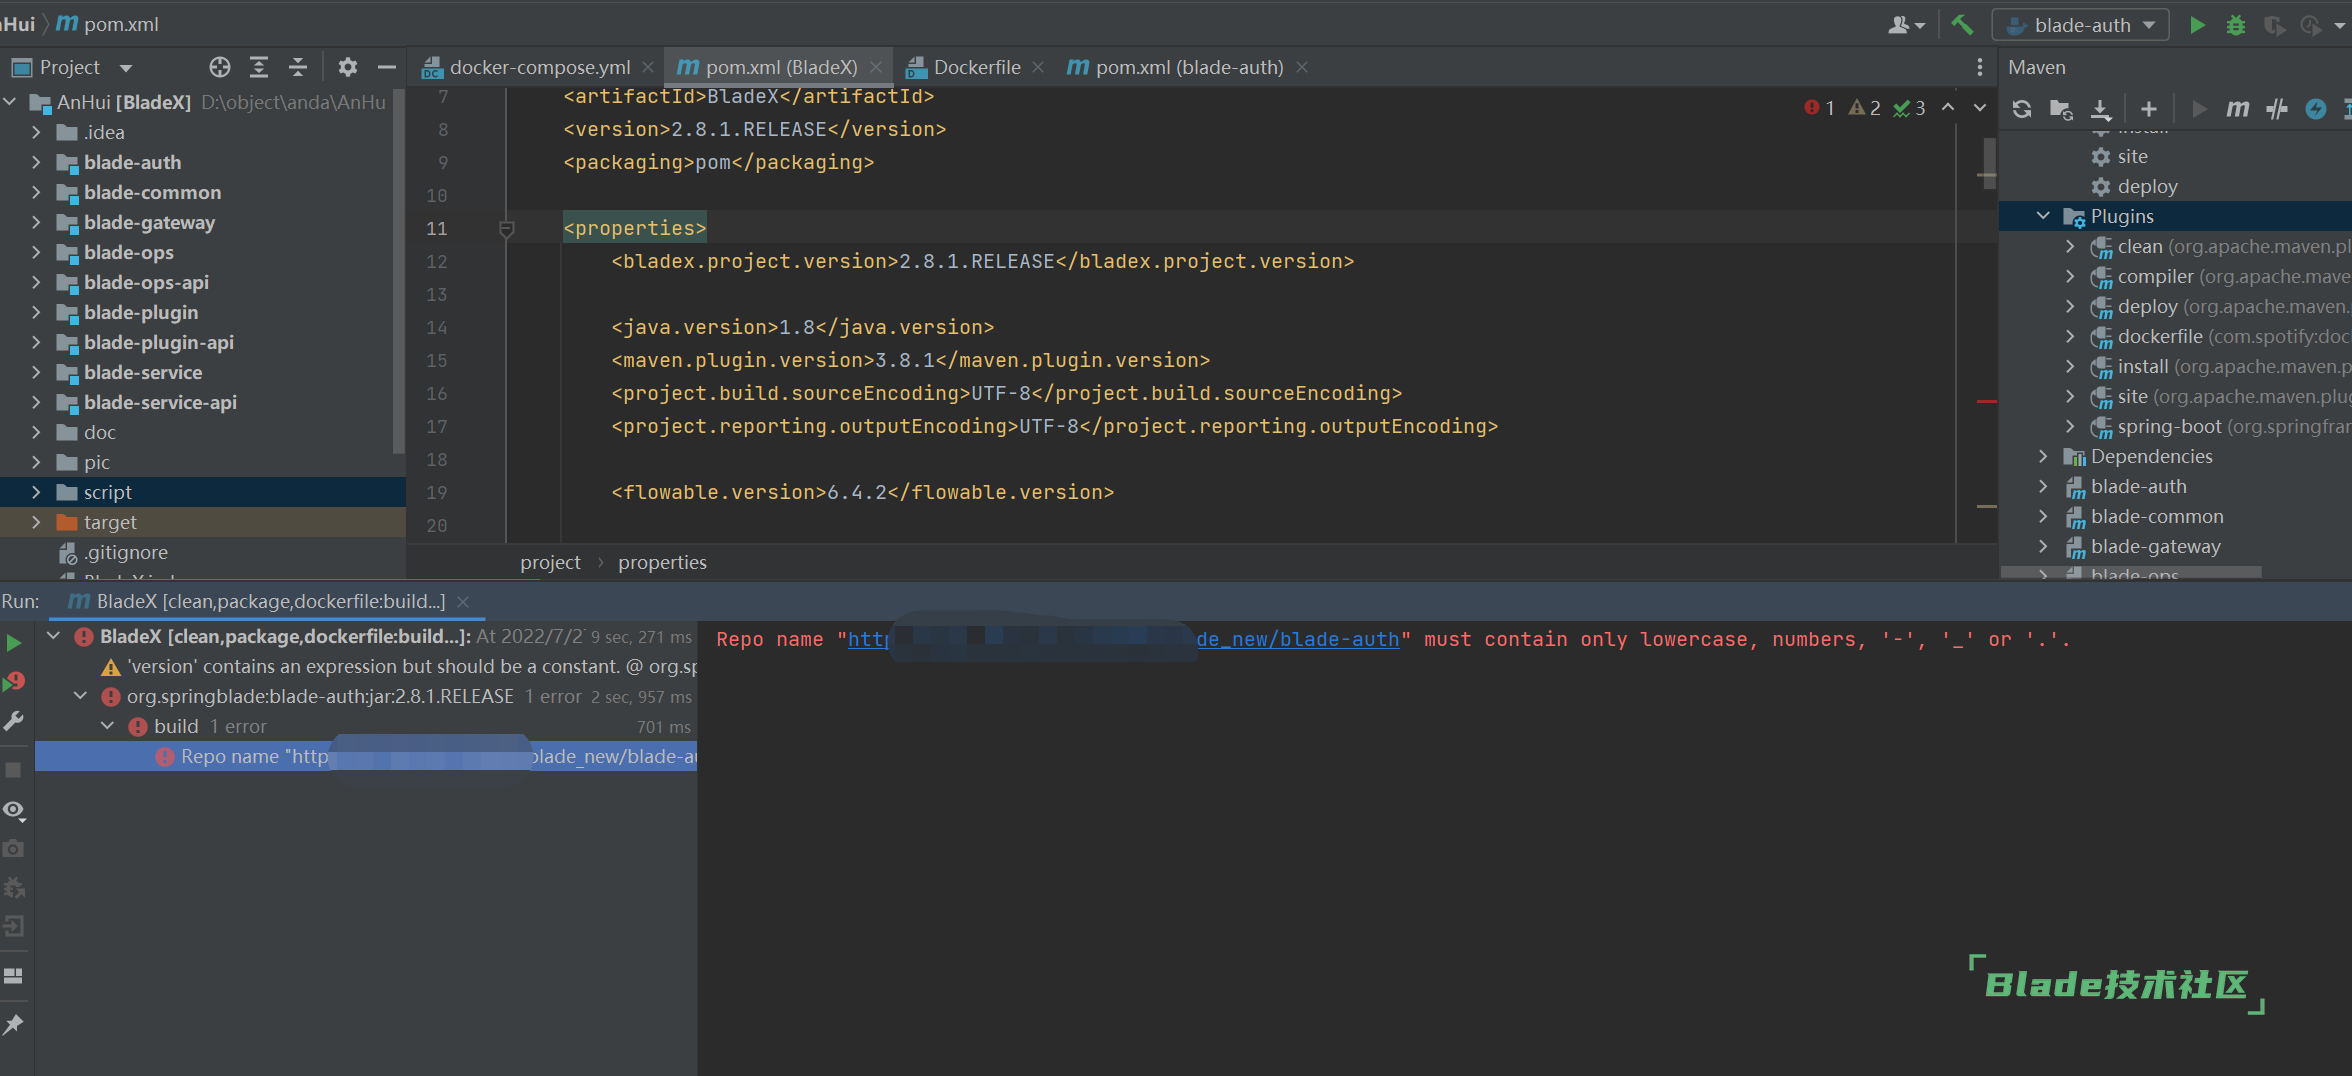Click the Stop square icon in Run panel
Viewport: 2352px width, 1076px height.
[13, 769]
